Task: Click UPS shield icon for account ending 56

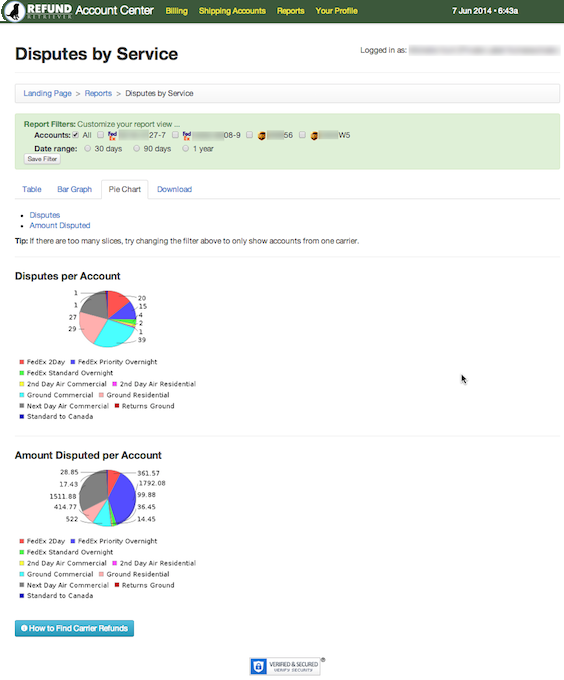Action: coord(261,136)
